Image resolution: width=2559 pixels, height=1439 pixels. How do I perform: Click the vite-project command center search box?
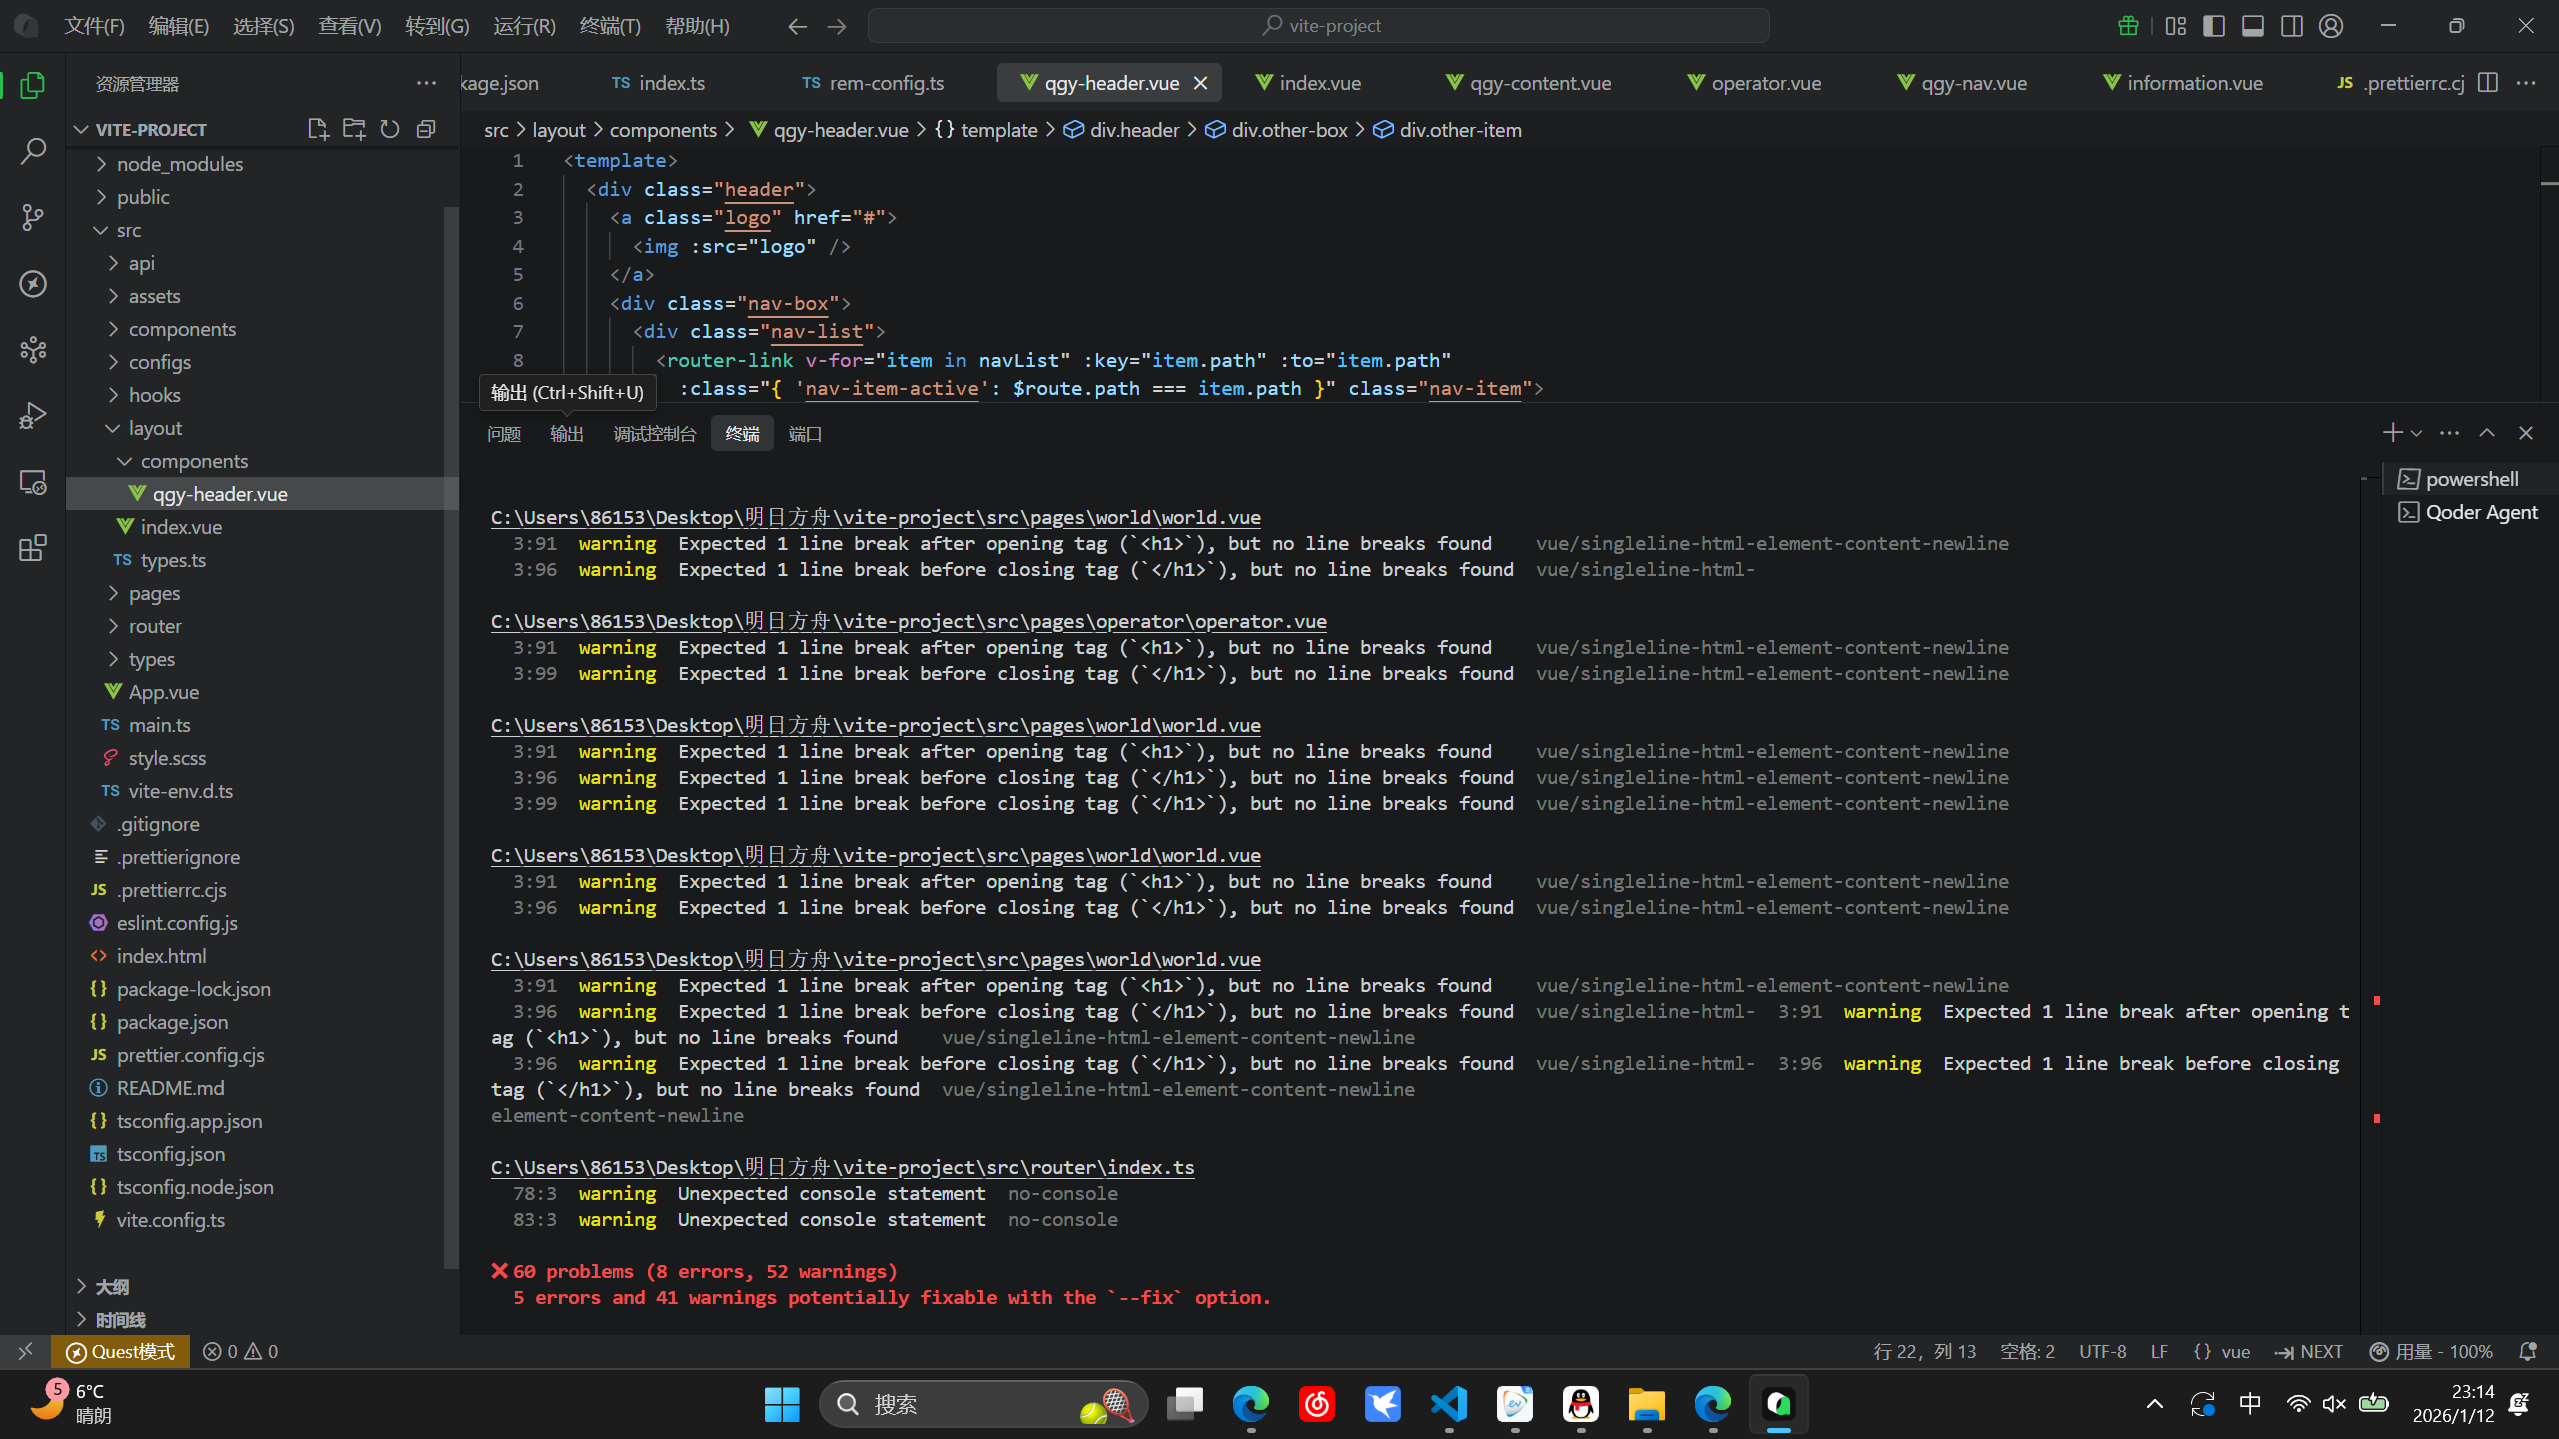1318,26
